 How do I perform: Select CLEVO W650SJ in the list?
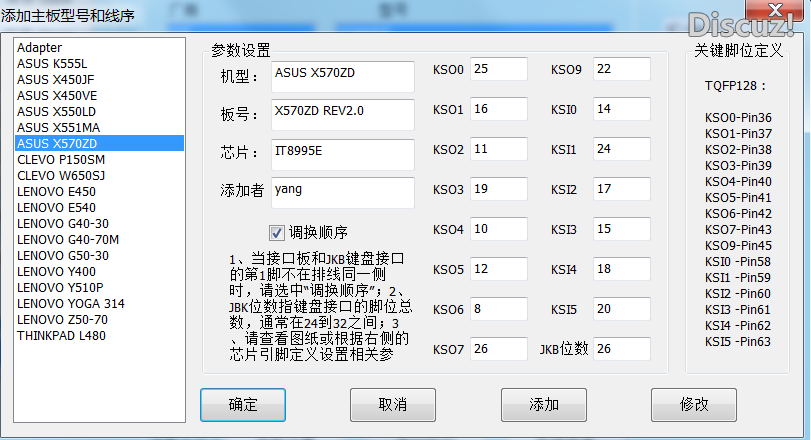click(99, 176)
